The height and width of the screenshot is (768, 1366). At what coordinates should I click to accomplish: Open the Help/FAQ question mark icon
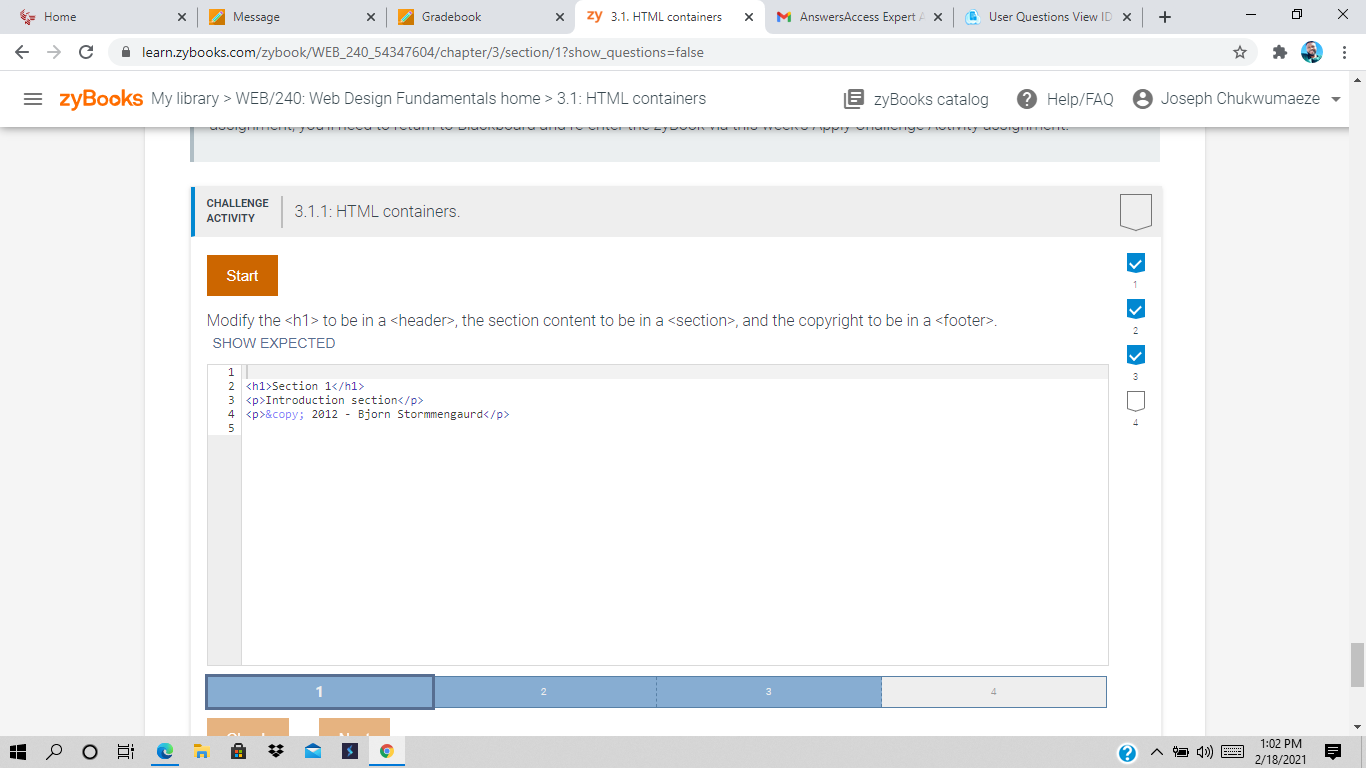[1026, 99]
